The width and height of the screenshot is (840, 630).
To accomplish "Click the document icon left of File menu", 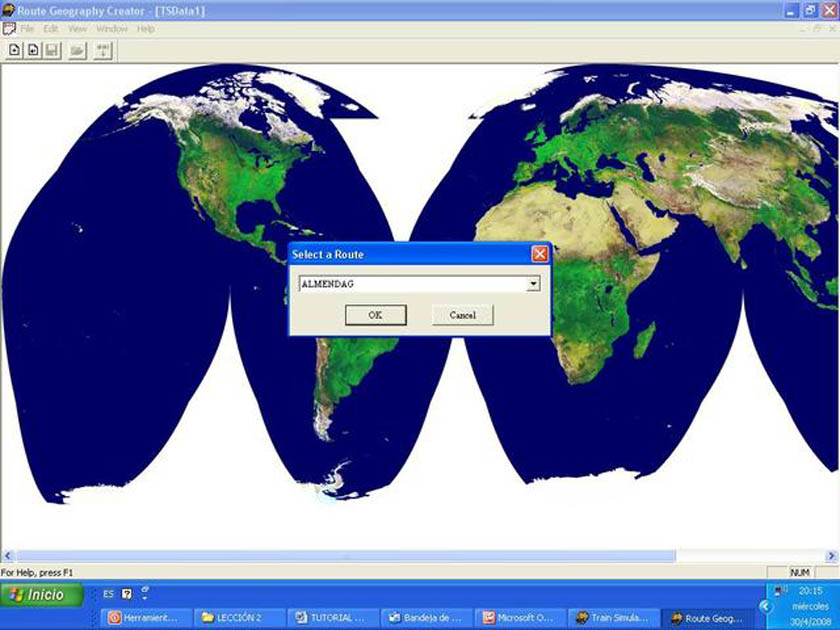I will 9,29.
